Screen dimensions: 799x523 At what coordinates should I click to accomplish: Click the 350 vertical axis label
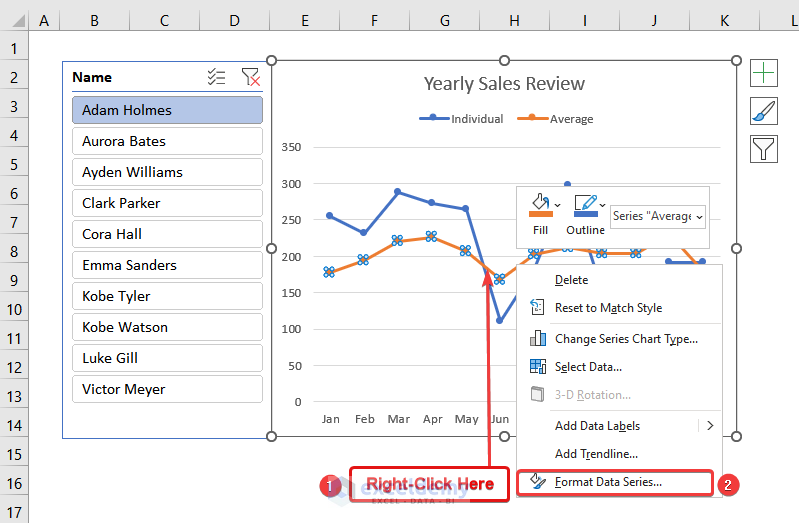click(291, 147)
